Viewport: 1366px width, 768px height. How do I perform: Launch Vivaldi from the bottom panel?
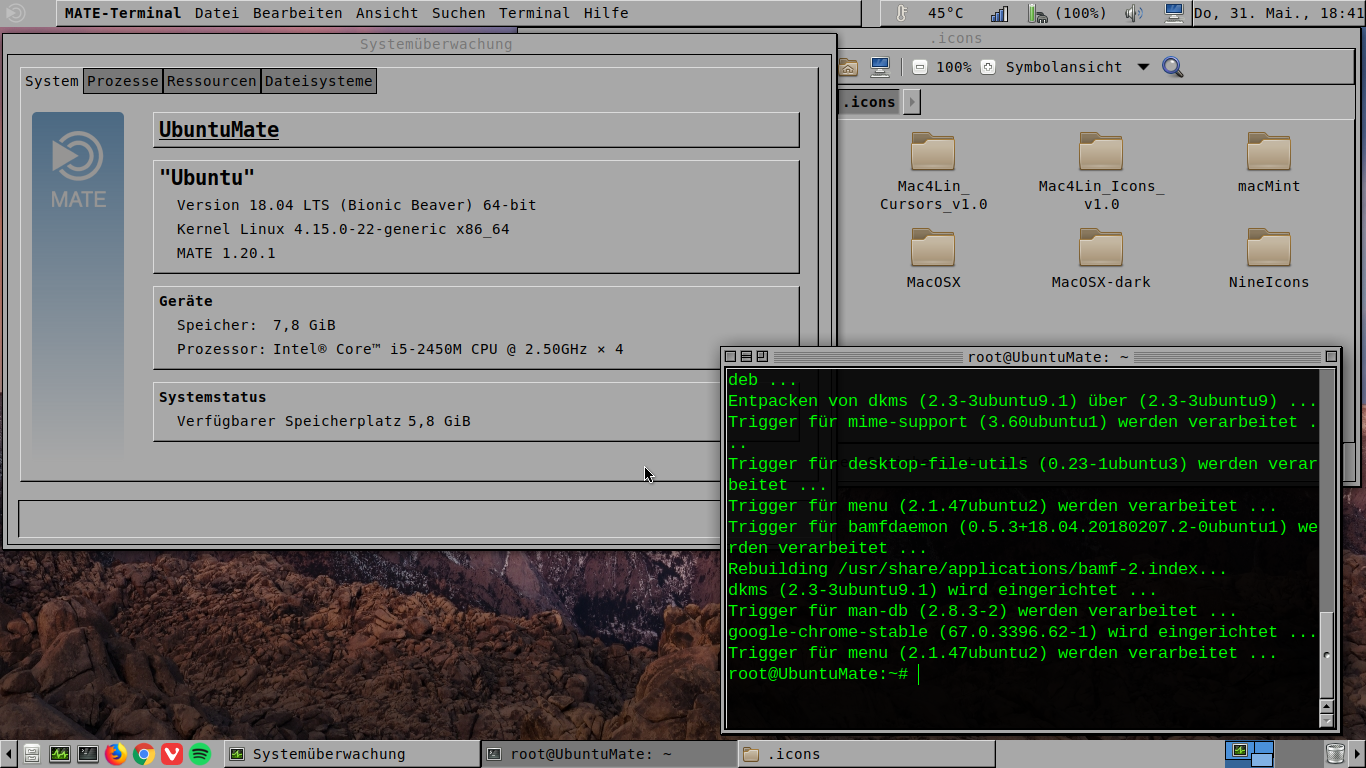click(172, 754)
